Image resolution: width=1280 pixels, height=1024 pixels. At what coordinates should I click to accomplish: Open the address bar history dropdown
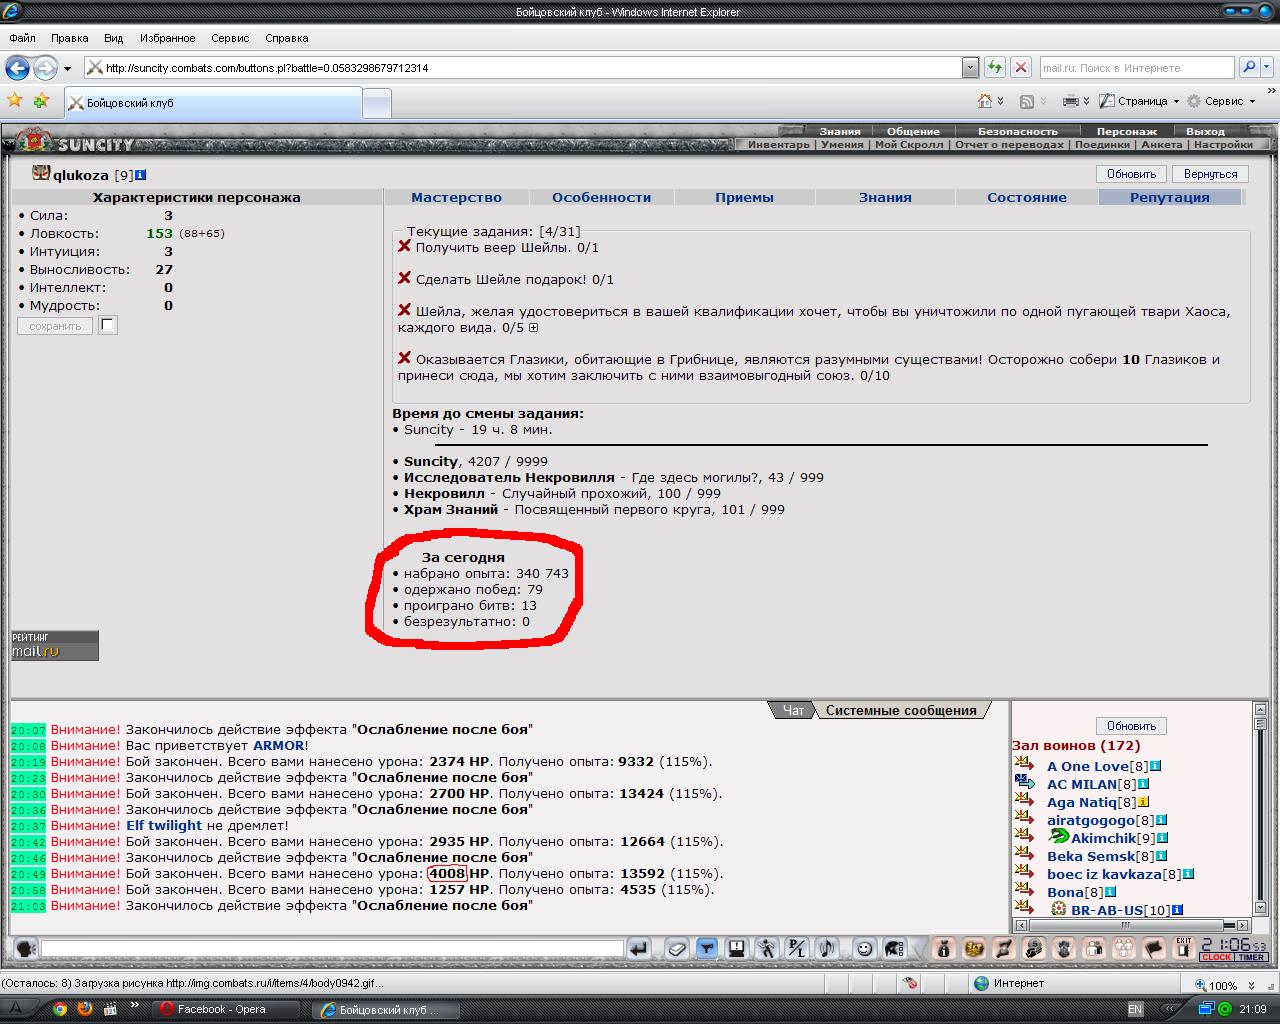coord(970,68)
